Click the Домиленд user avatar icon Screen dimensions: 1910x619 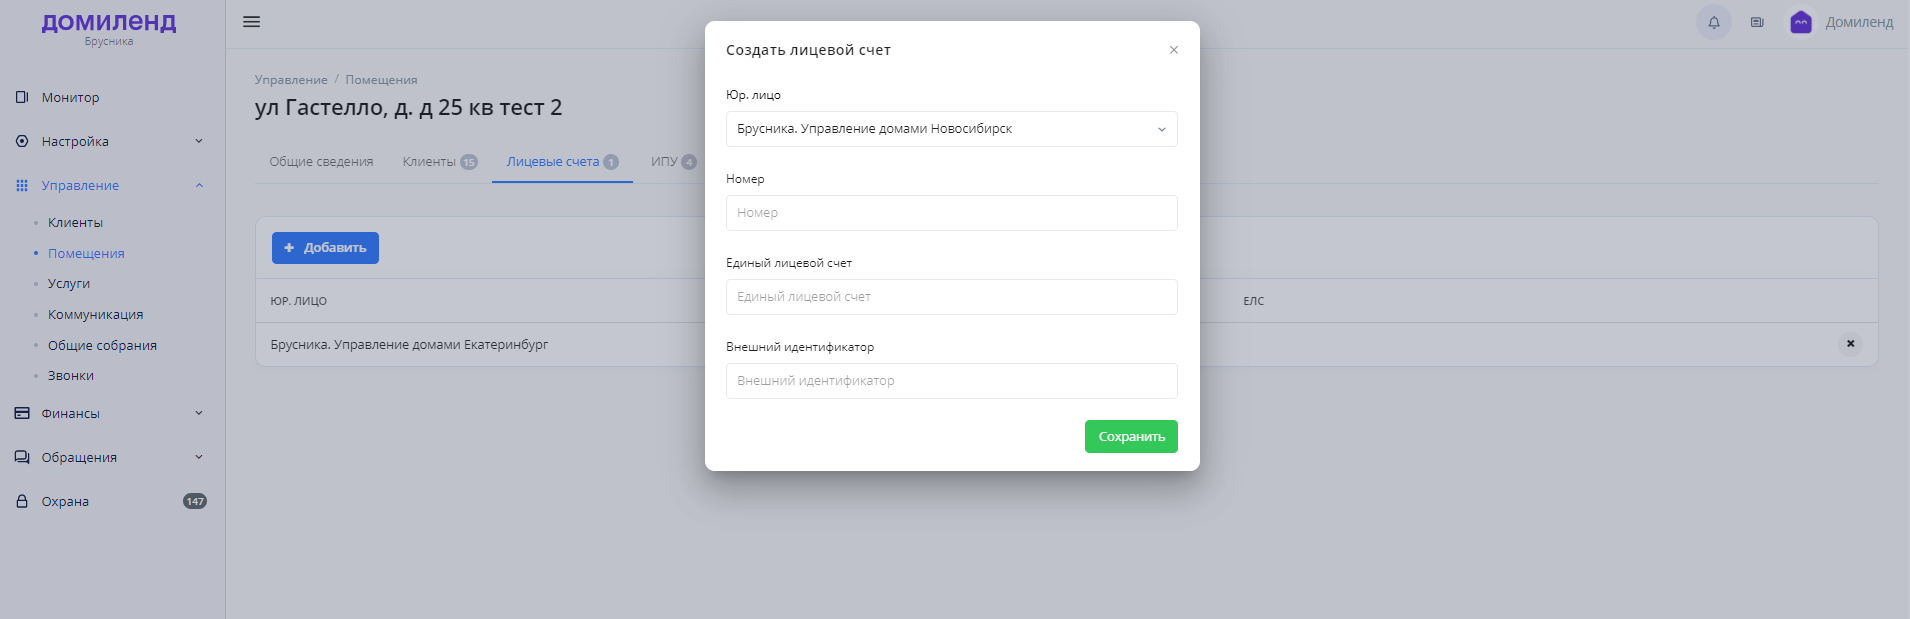pos(1801,22)
